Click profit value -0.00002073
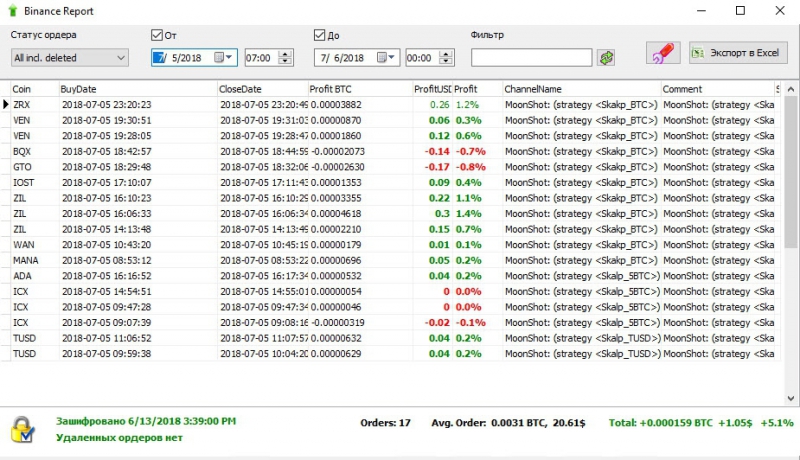This screenshot has height=460, width=800. (x=337, y=151)
